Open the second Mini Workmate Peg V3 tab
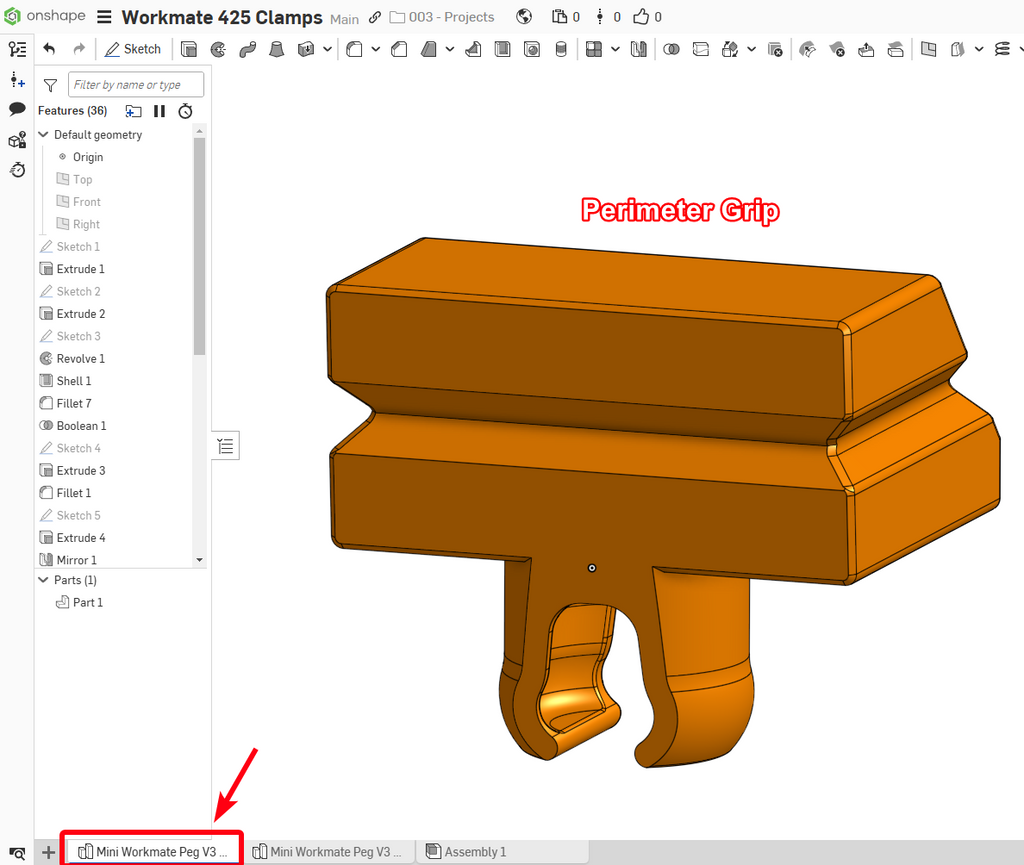1024x865 pixels. click(327, 851)
